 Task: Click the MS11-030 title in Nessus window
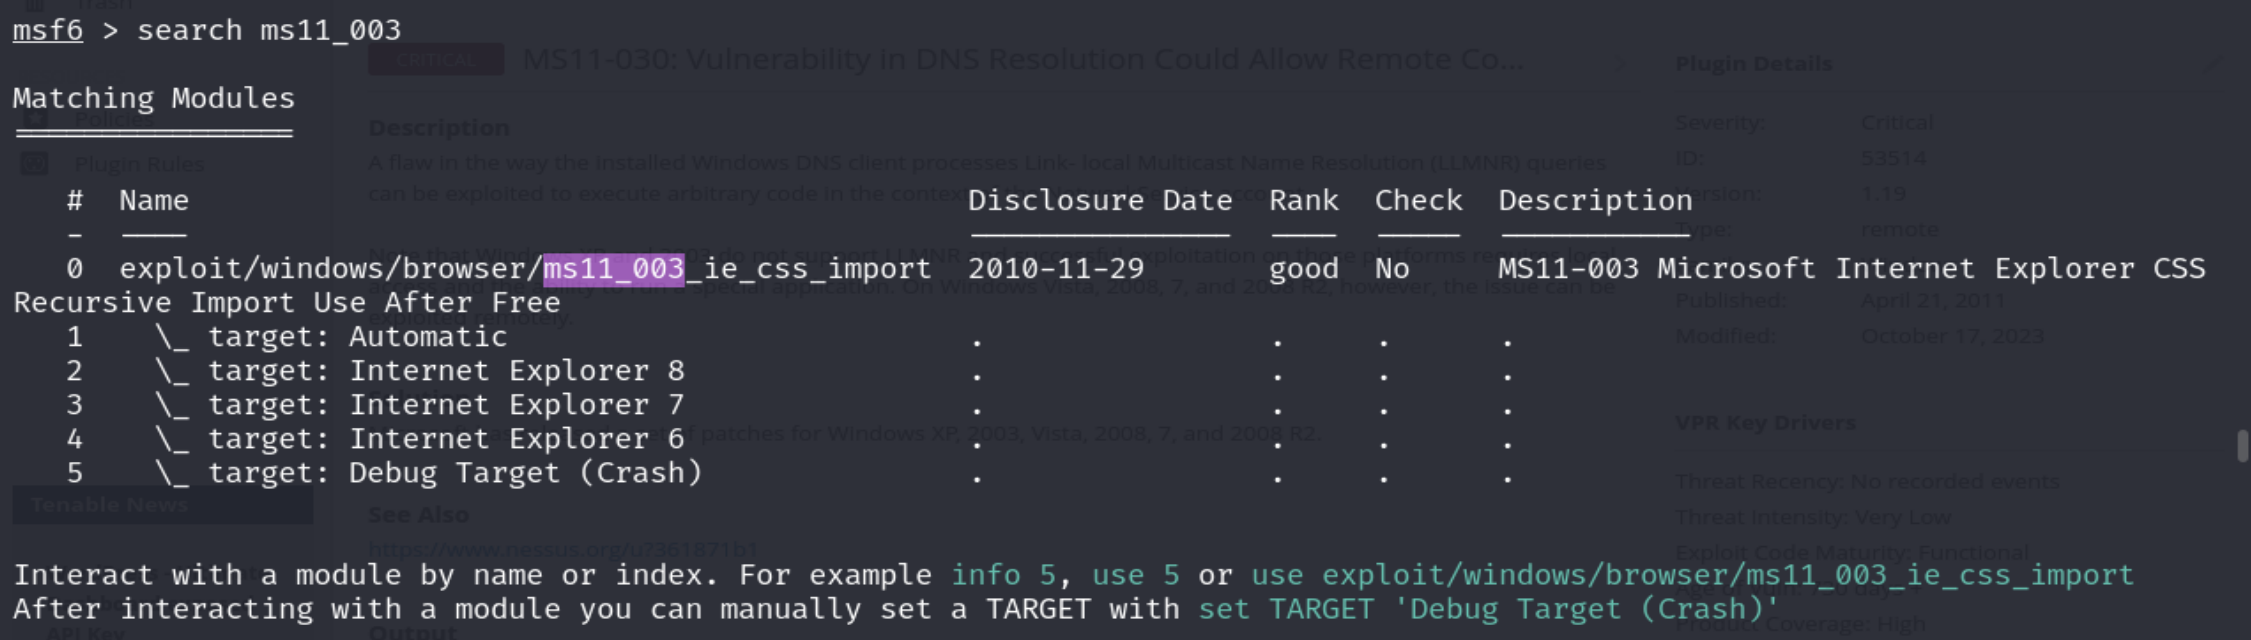[x=1024, y=60]
